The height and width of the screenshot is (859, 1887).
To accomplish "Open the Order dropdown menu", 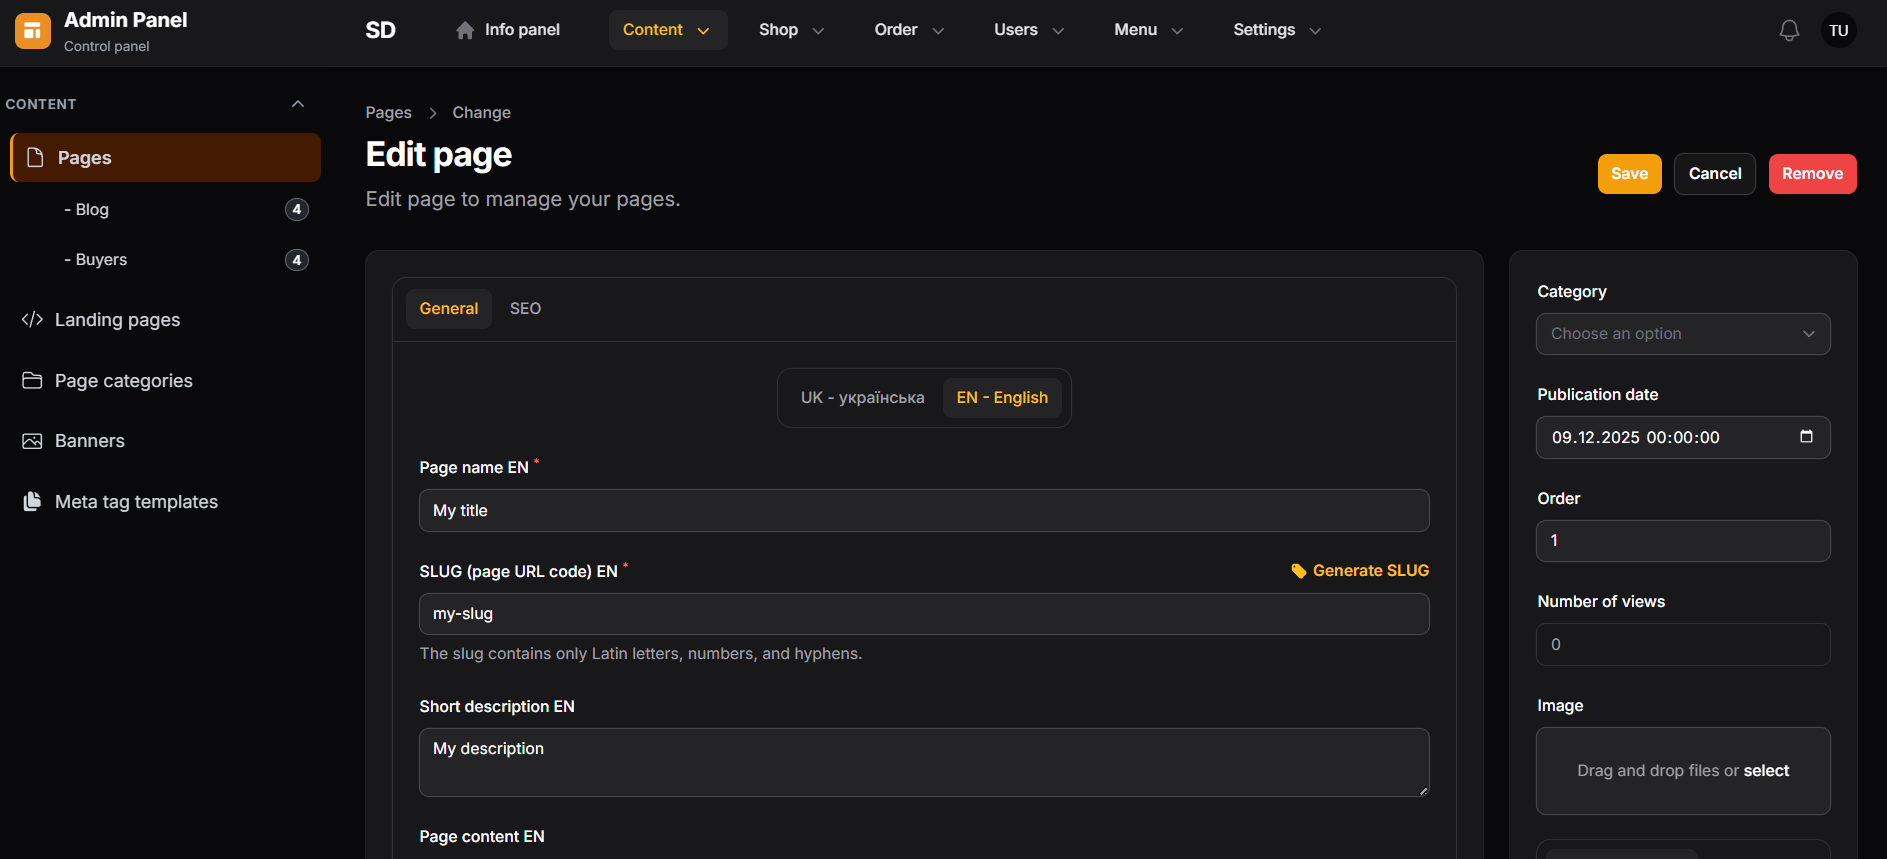I will coord(908,30).
